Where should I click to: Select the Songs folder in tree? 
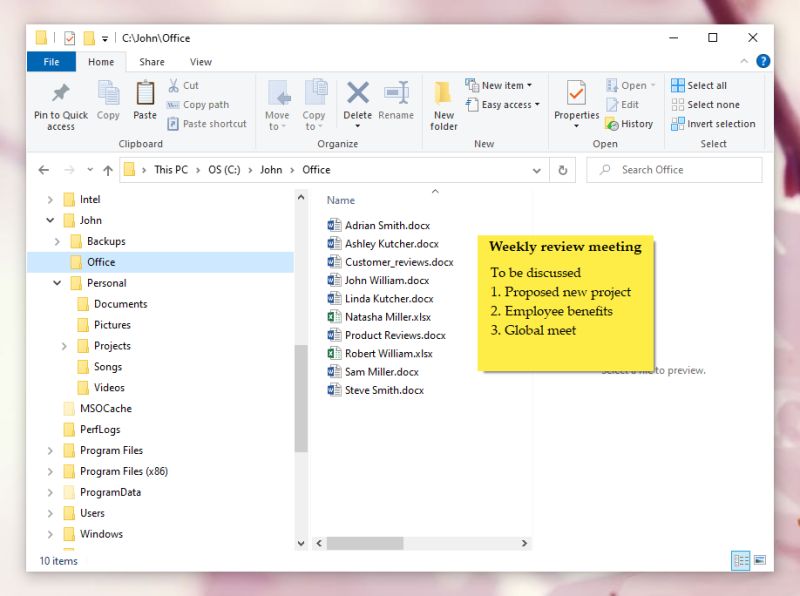(x=100, y=367)
